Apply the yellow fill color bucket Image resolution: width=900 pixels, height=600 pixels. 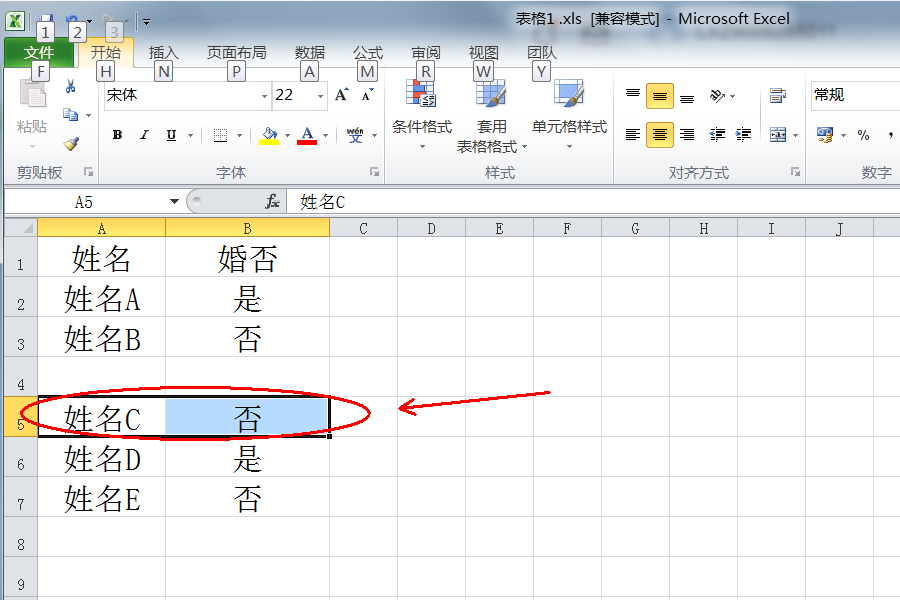click(269, 136)
